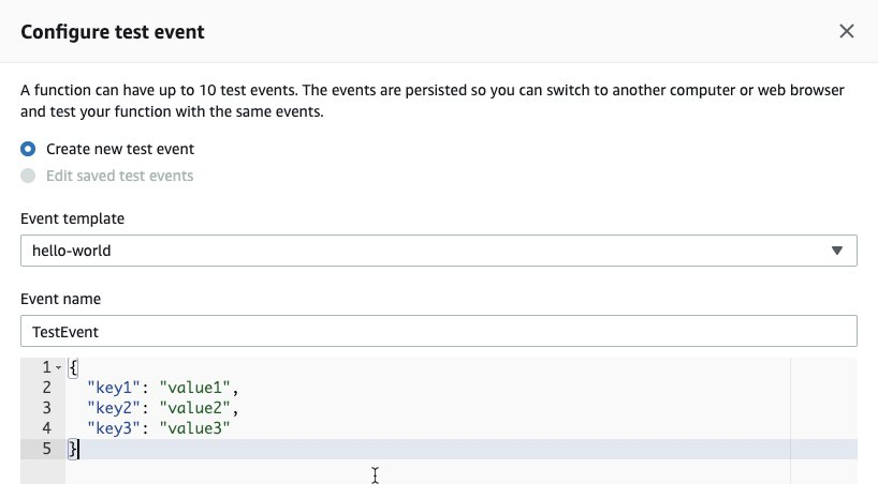The height and width of the screenshot is (485, 879).
Task: Close the Configure test event dialog
Action: pos(846,31)
